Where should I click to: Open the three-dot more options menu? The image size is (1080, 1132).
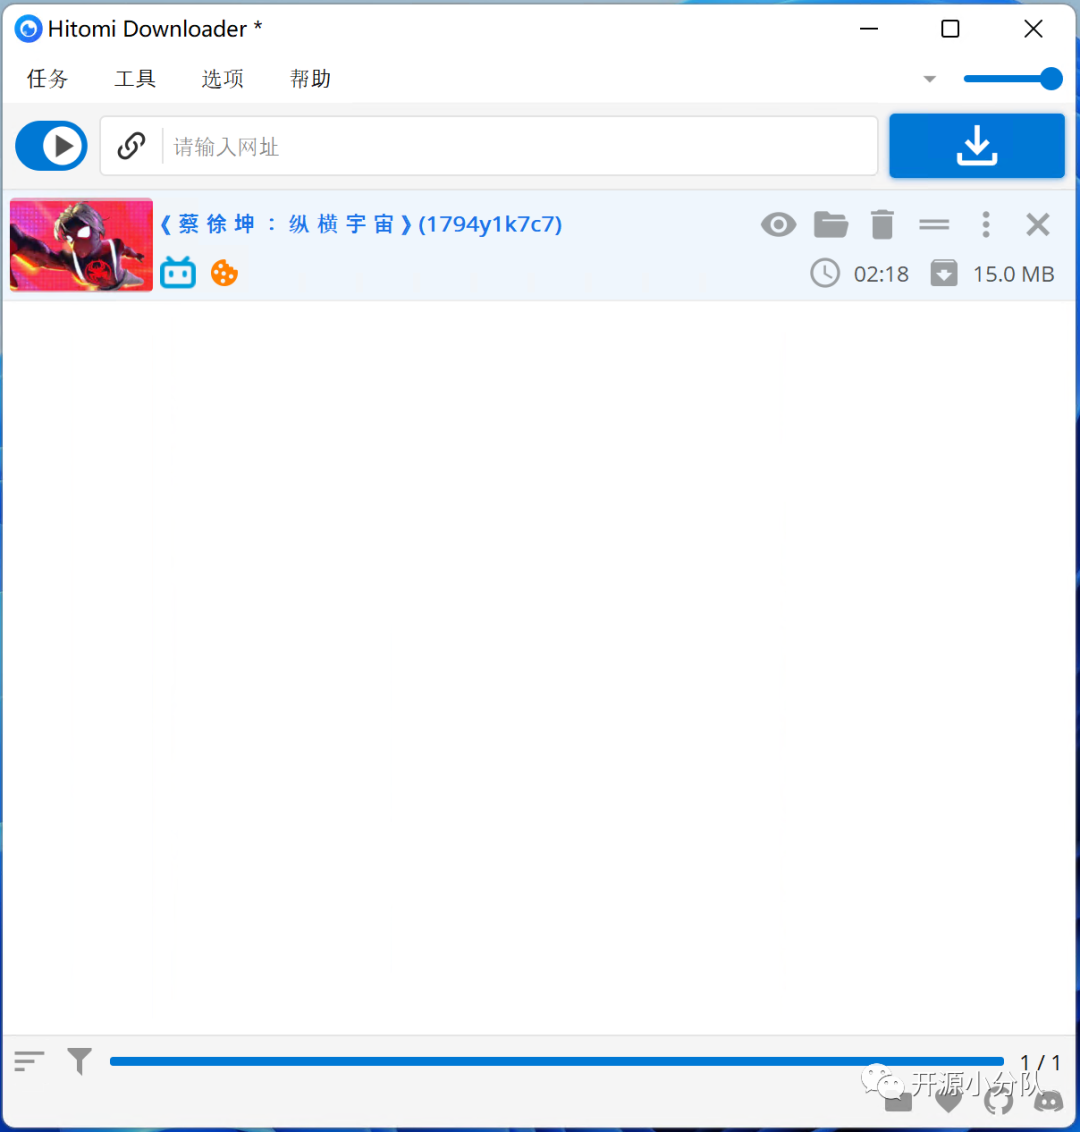[x=986, y=225]
